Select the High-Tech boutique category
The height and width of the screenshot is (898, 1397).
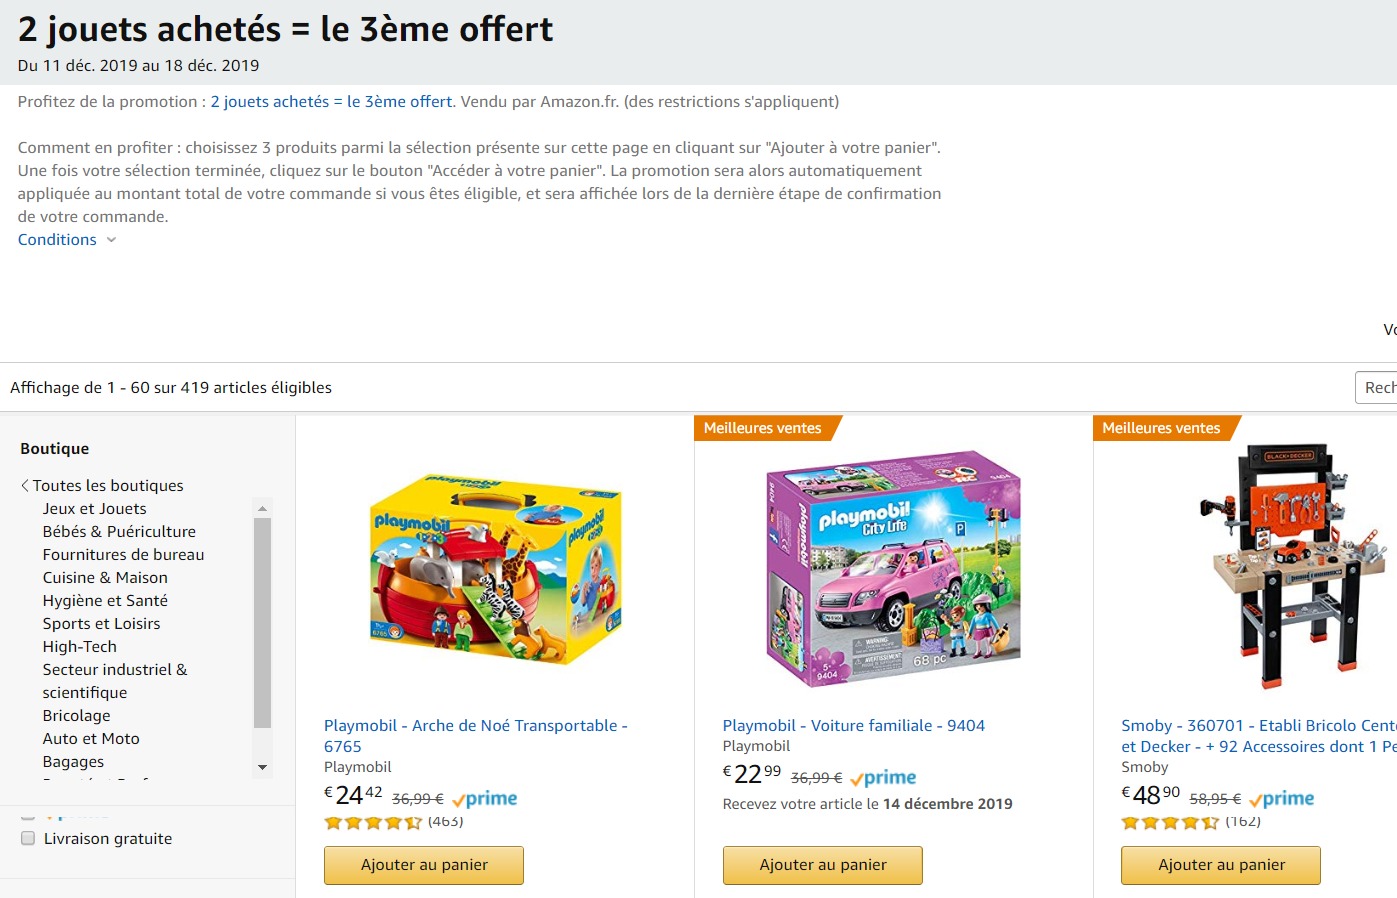(79, 646)
